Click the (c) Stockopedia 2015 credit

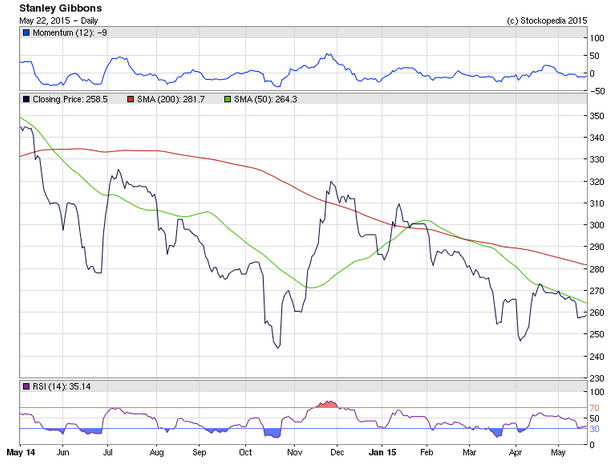546,21
